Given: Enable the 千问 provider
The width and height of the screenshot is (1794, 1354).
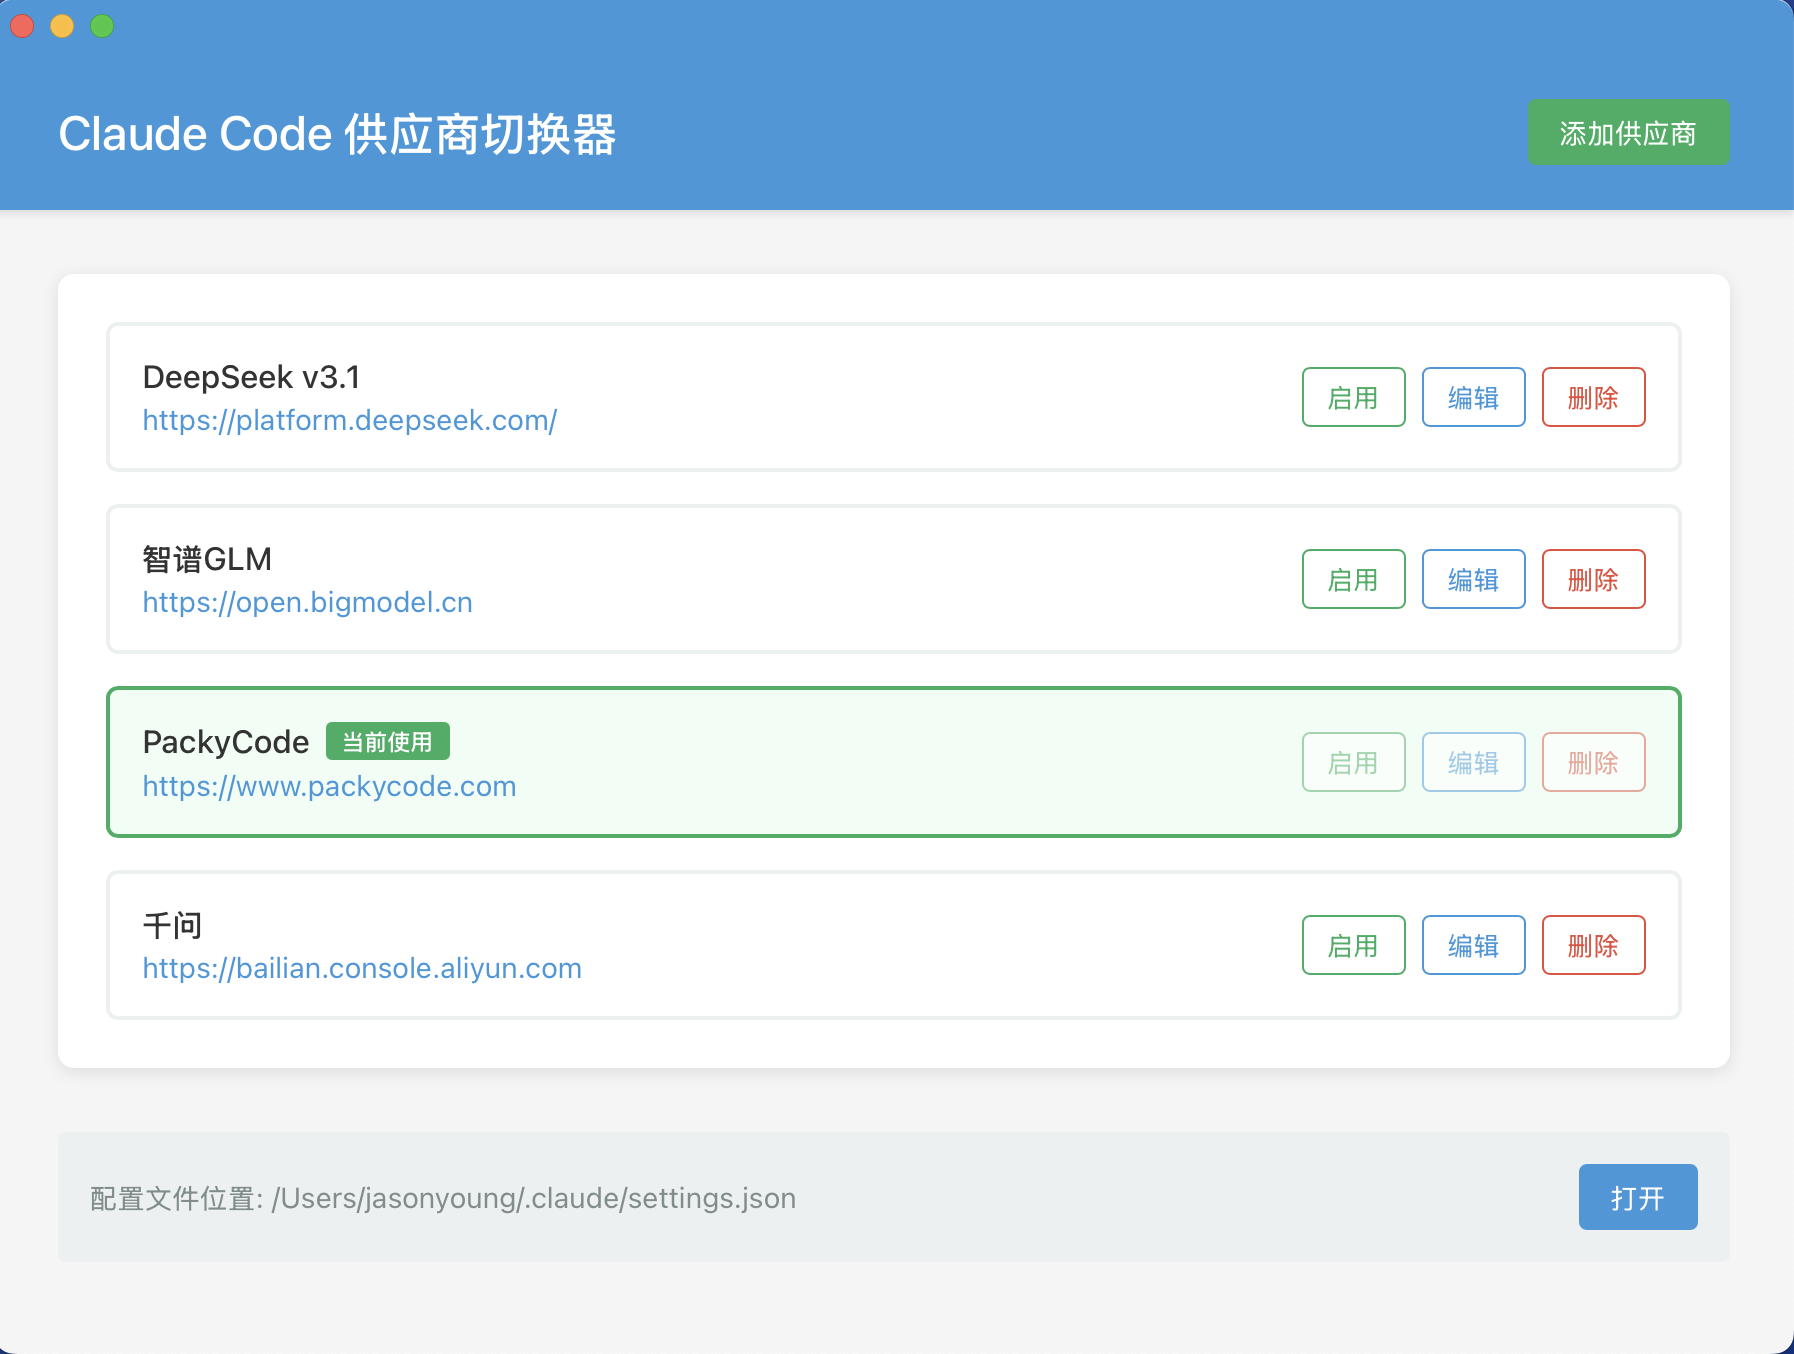Looking at the screenshot, I should click(x=1353, y=945).
